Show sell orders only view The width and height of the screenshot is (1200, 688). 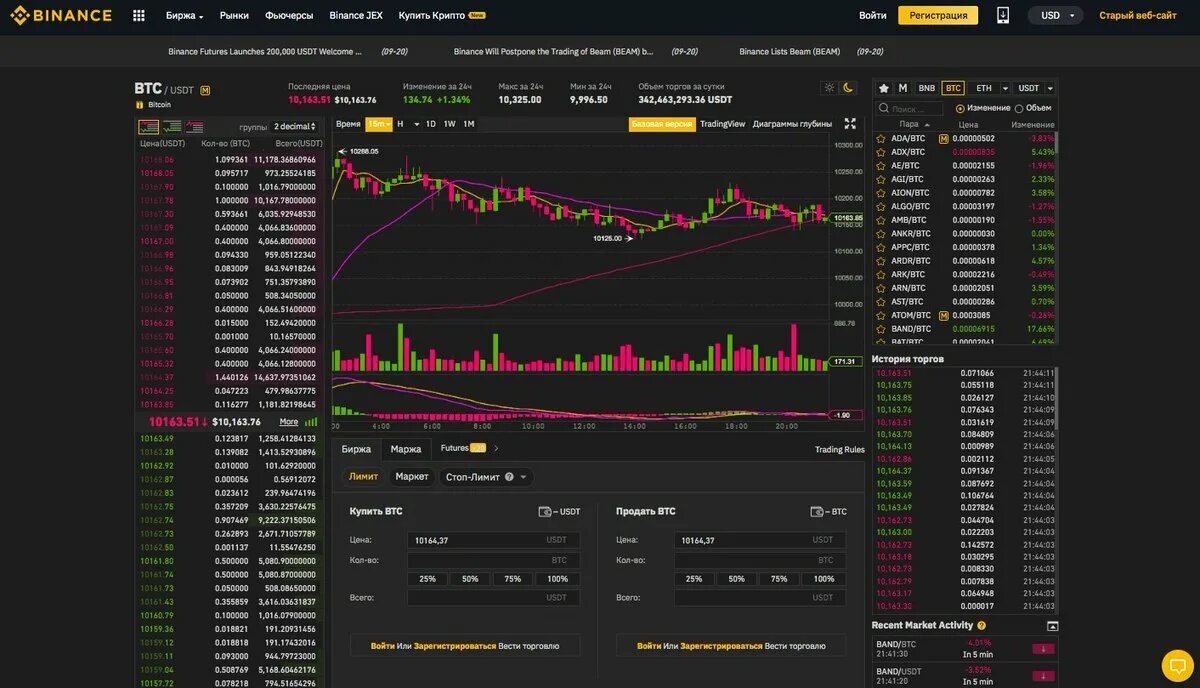[x=194, y=127]
